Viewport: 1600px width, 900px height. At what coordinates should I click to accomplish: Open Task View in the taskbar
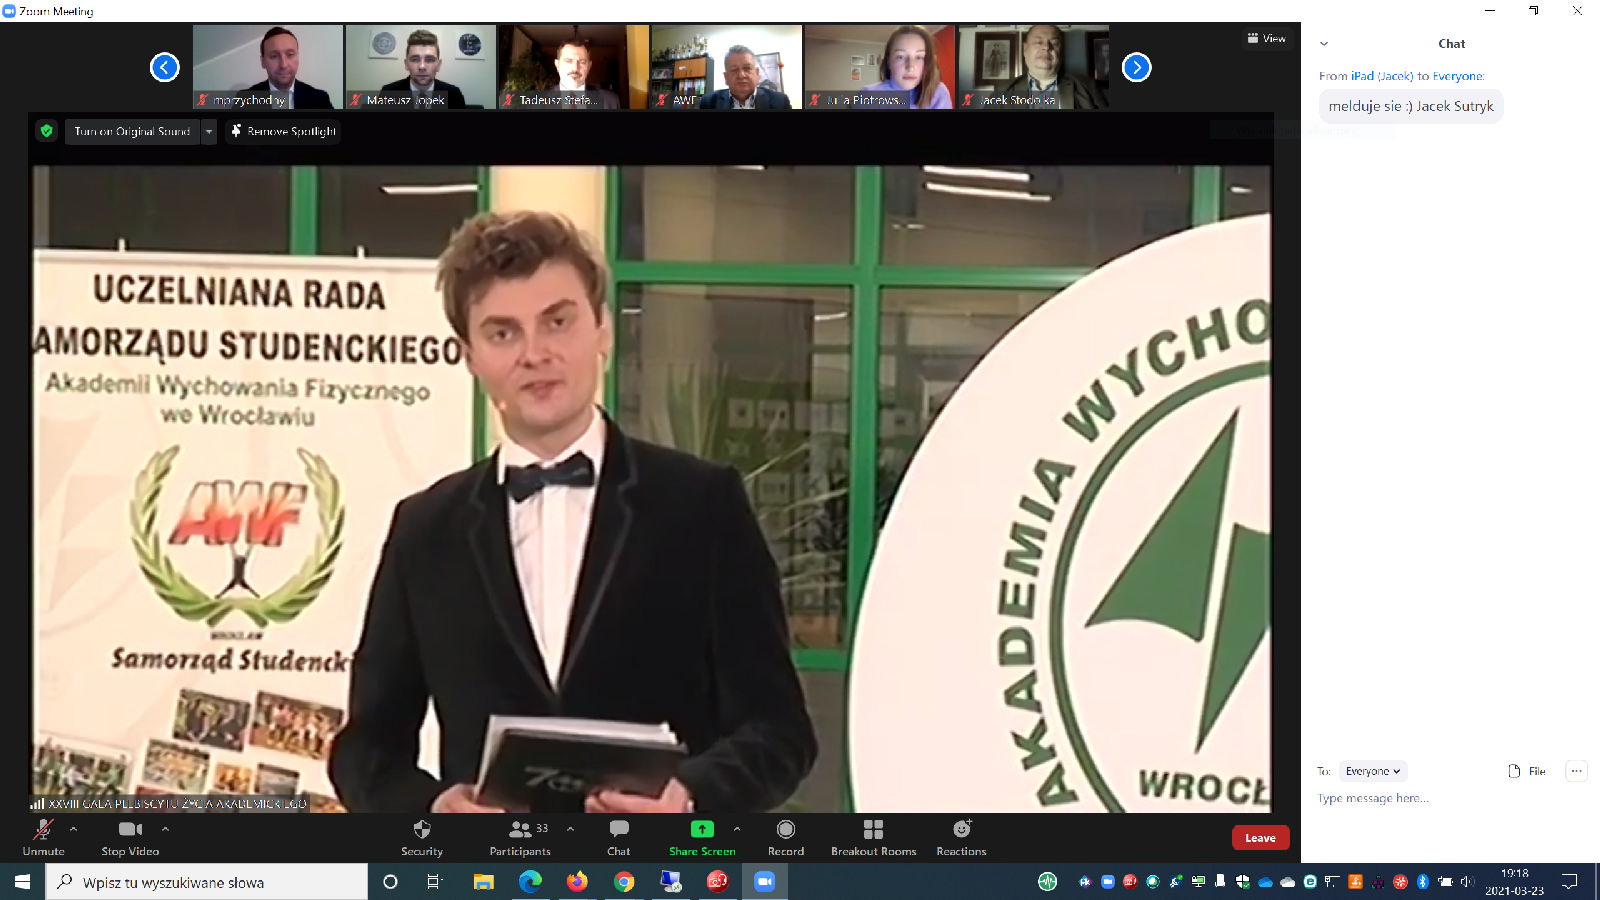pyautogui.click(x=434, y=882)
